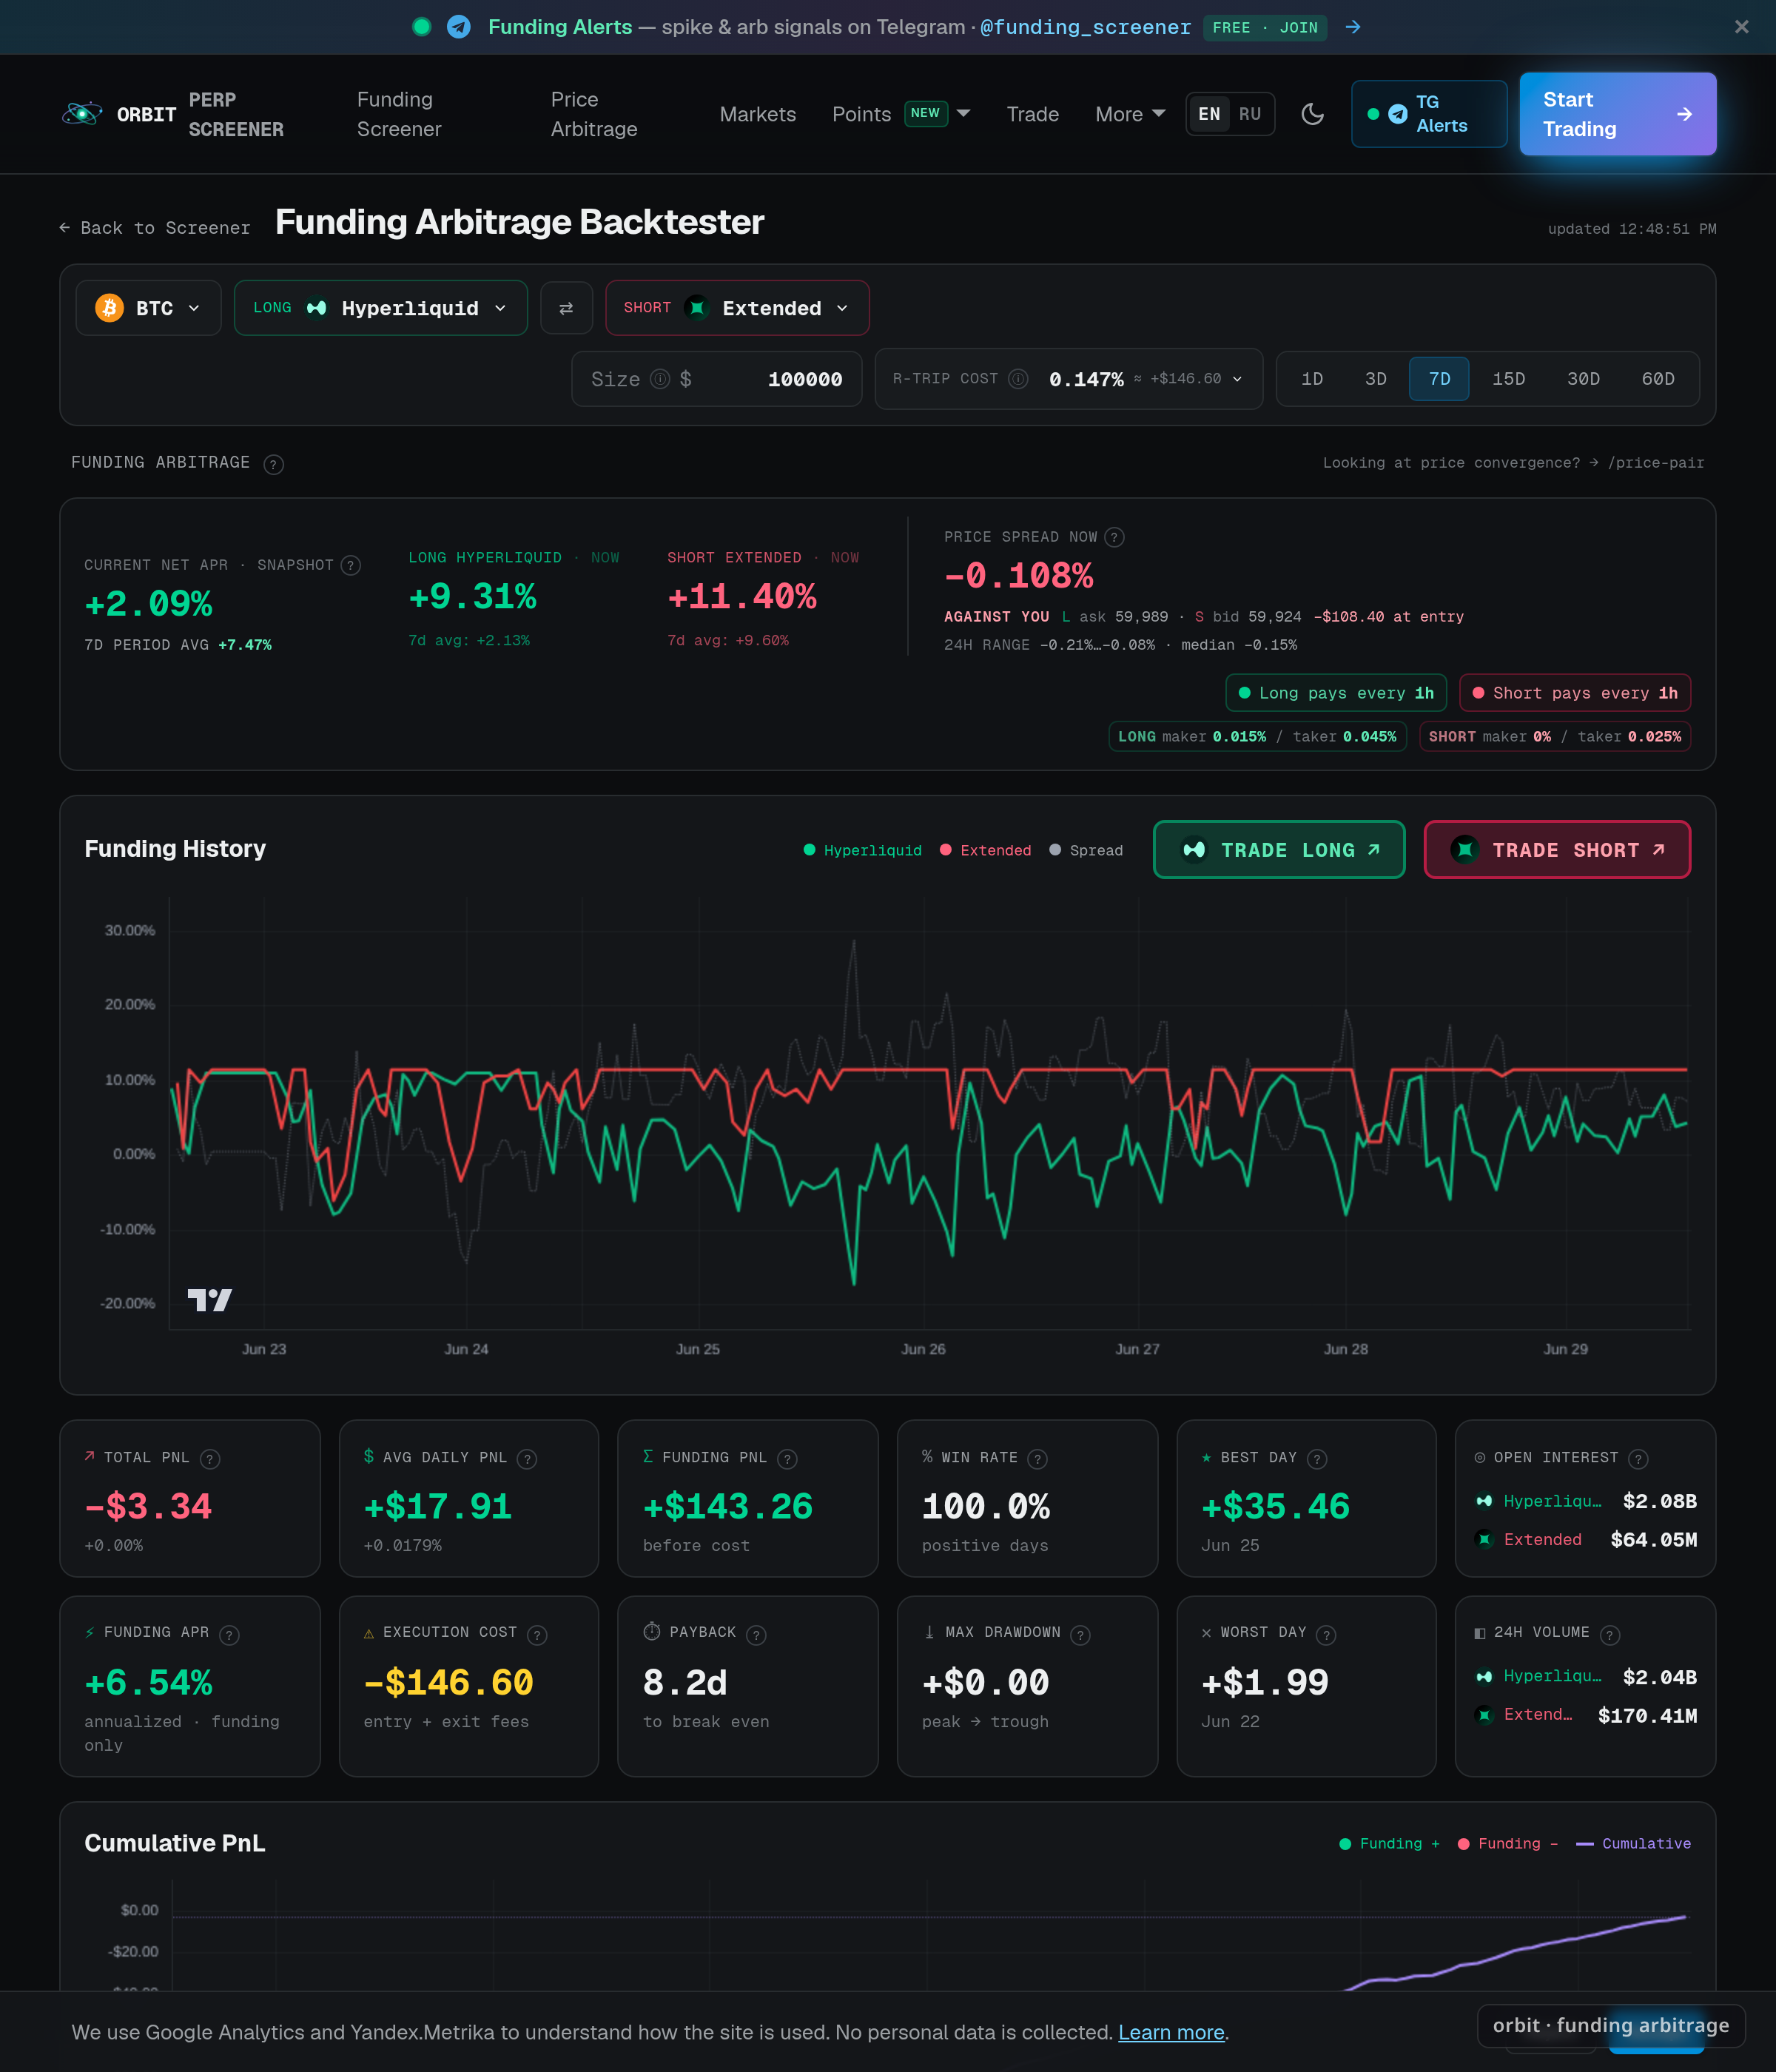The width and height of the screenshot is (1776, 2072).
Task: Select the 1D period tab
Action: (x=1312, y=379)
